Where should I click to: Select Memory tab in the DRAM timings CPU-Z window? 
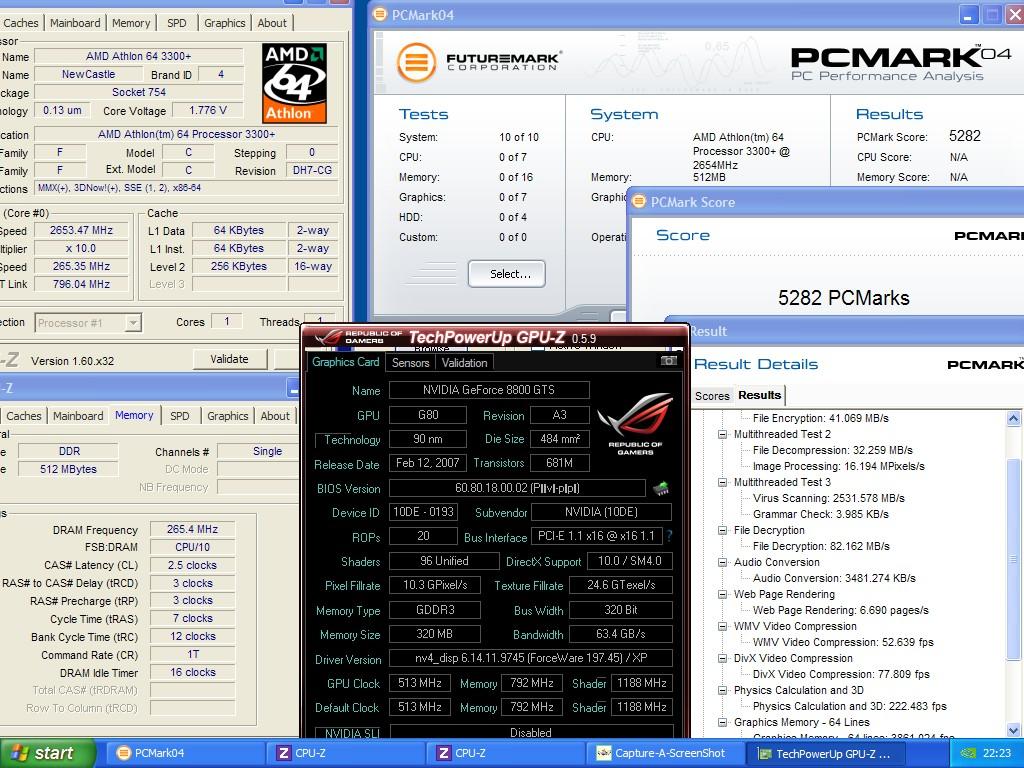(134, 415)
